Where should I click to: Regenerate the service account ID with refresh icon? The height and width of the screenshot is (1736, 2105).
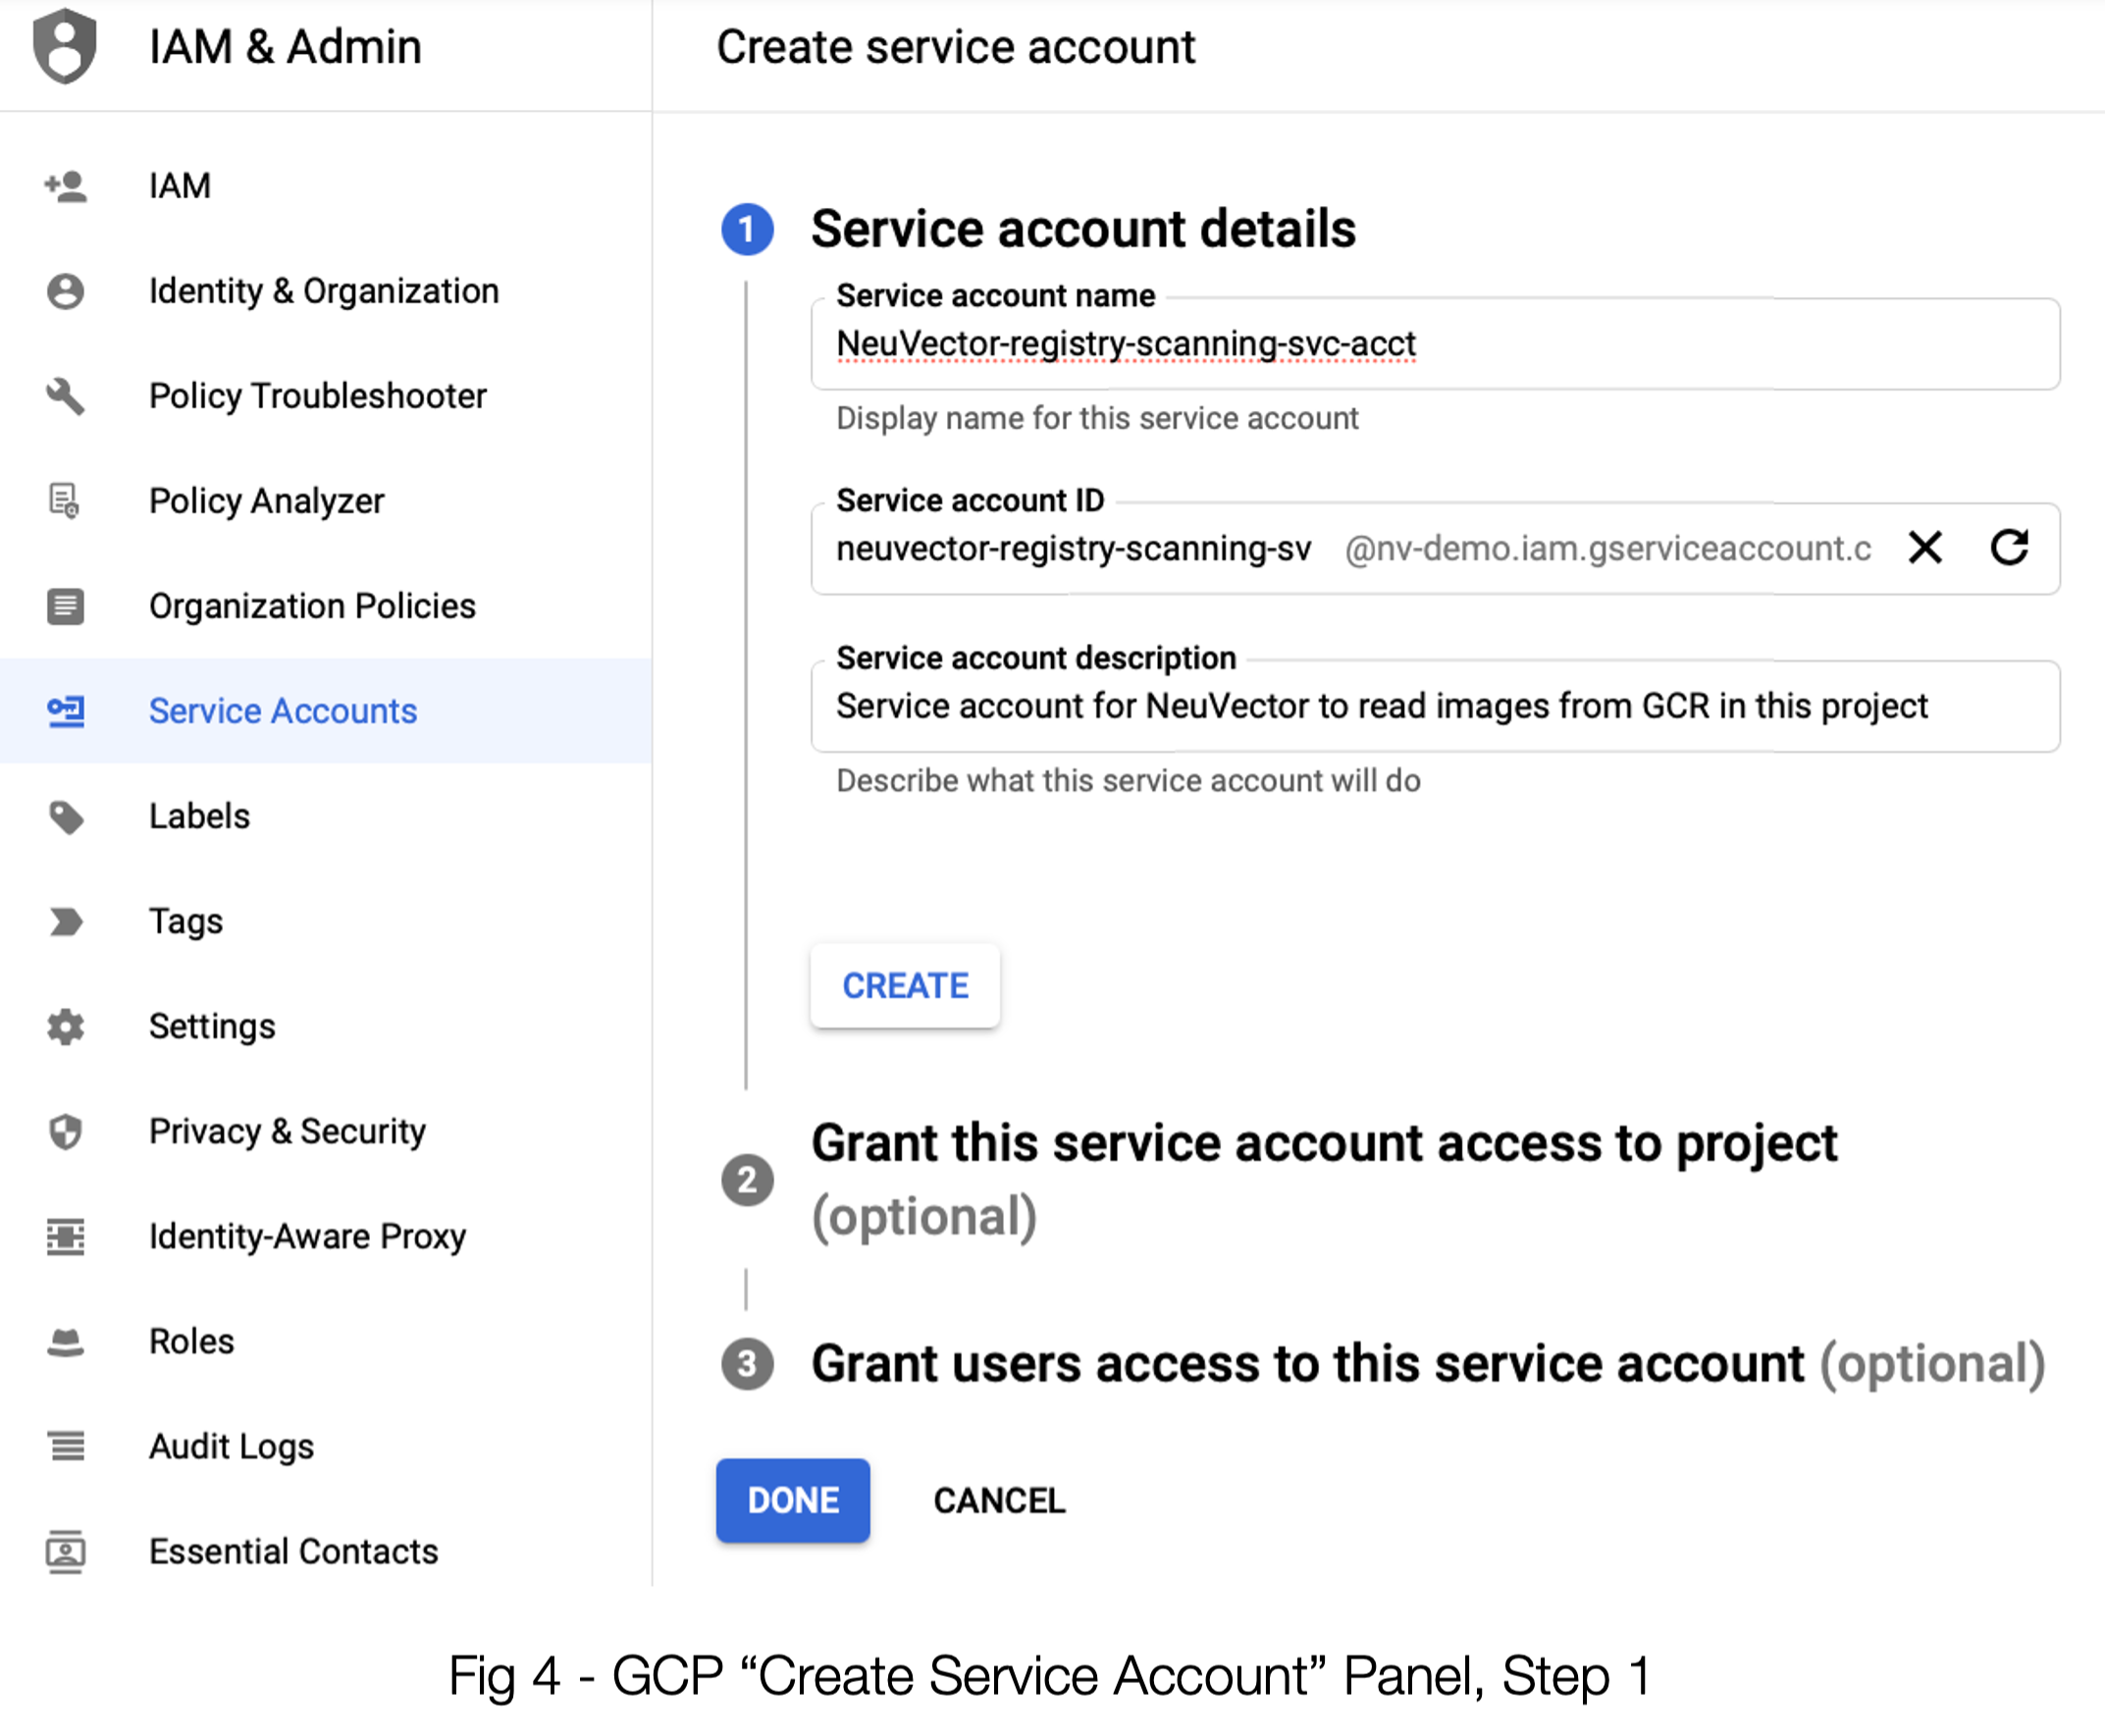pos(2010,548)
